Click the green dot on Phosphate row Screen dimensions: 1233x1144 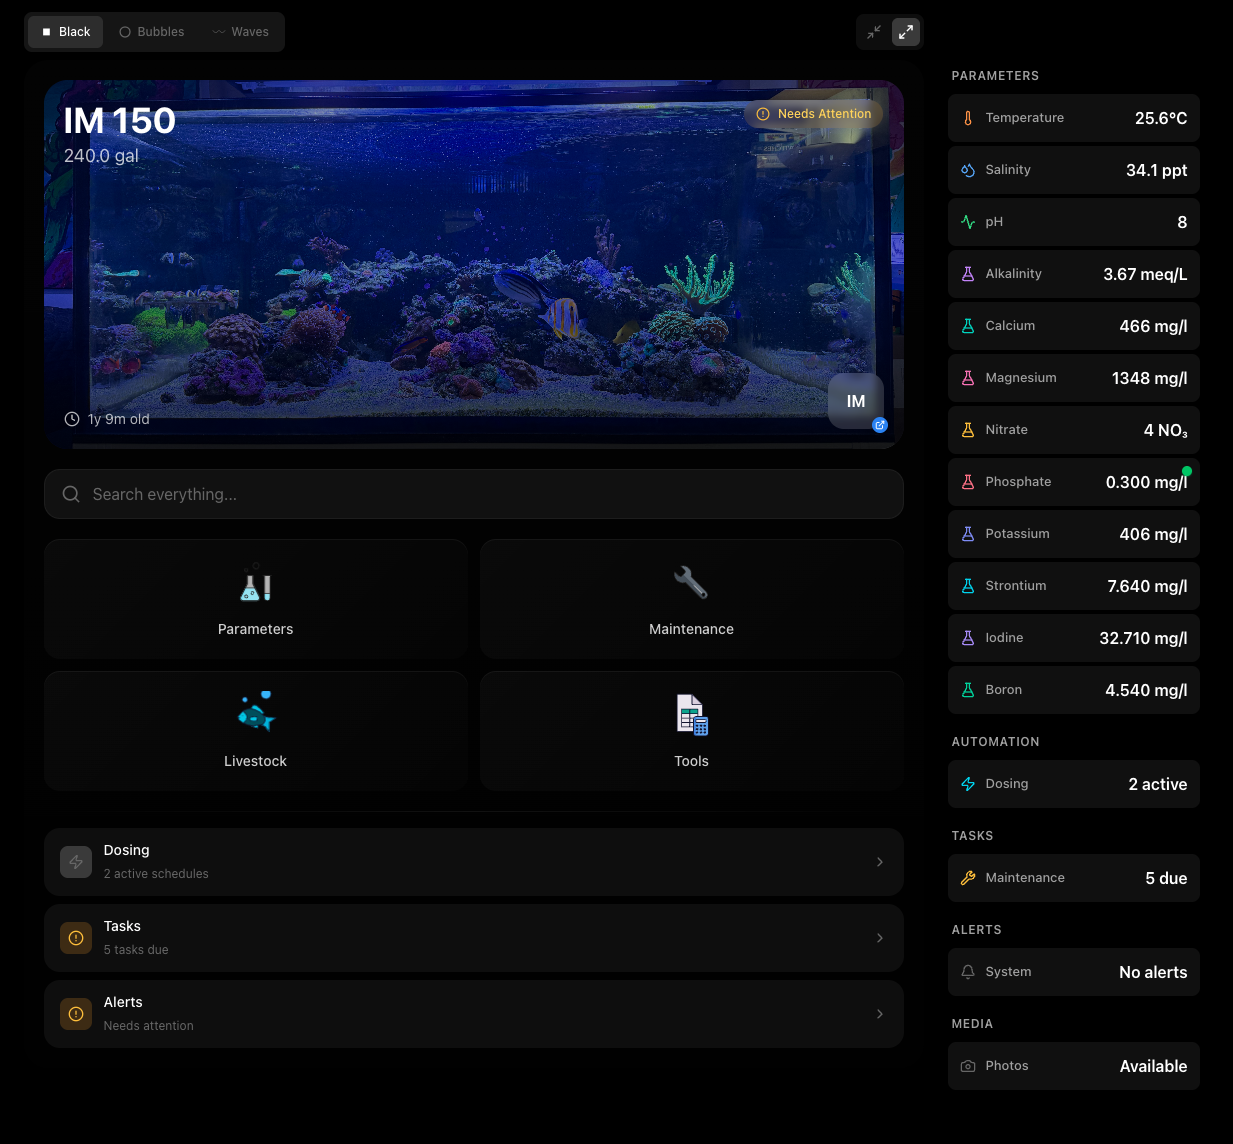pos(1187,471)
